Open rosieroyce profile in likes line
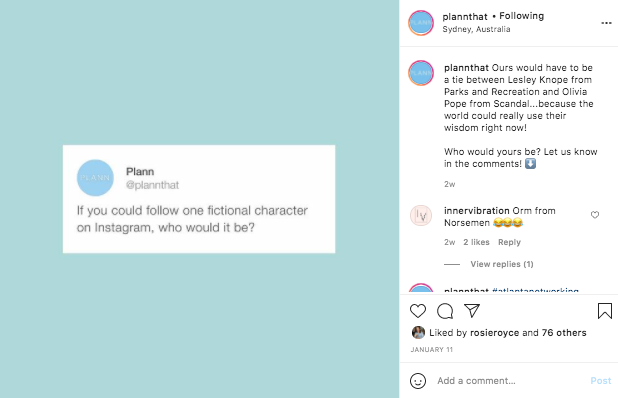 click(x=494, y=333)
